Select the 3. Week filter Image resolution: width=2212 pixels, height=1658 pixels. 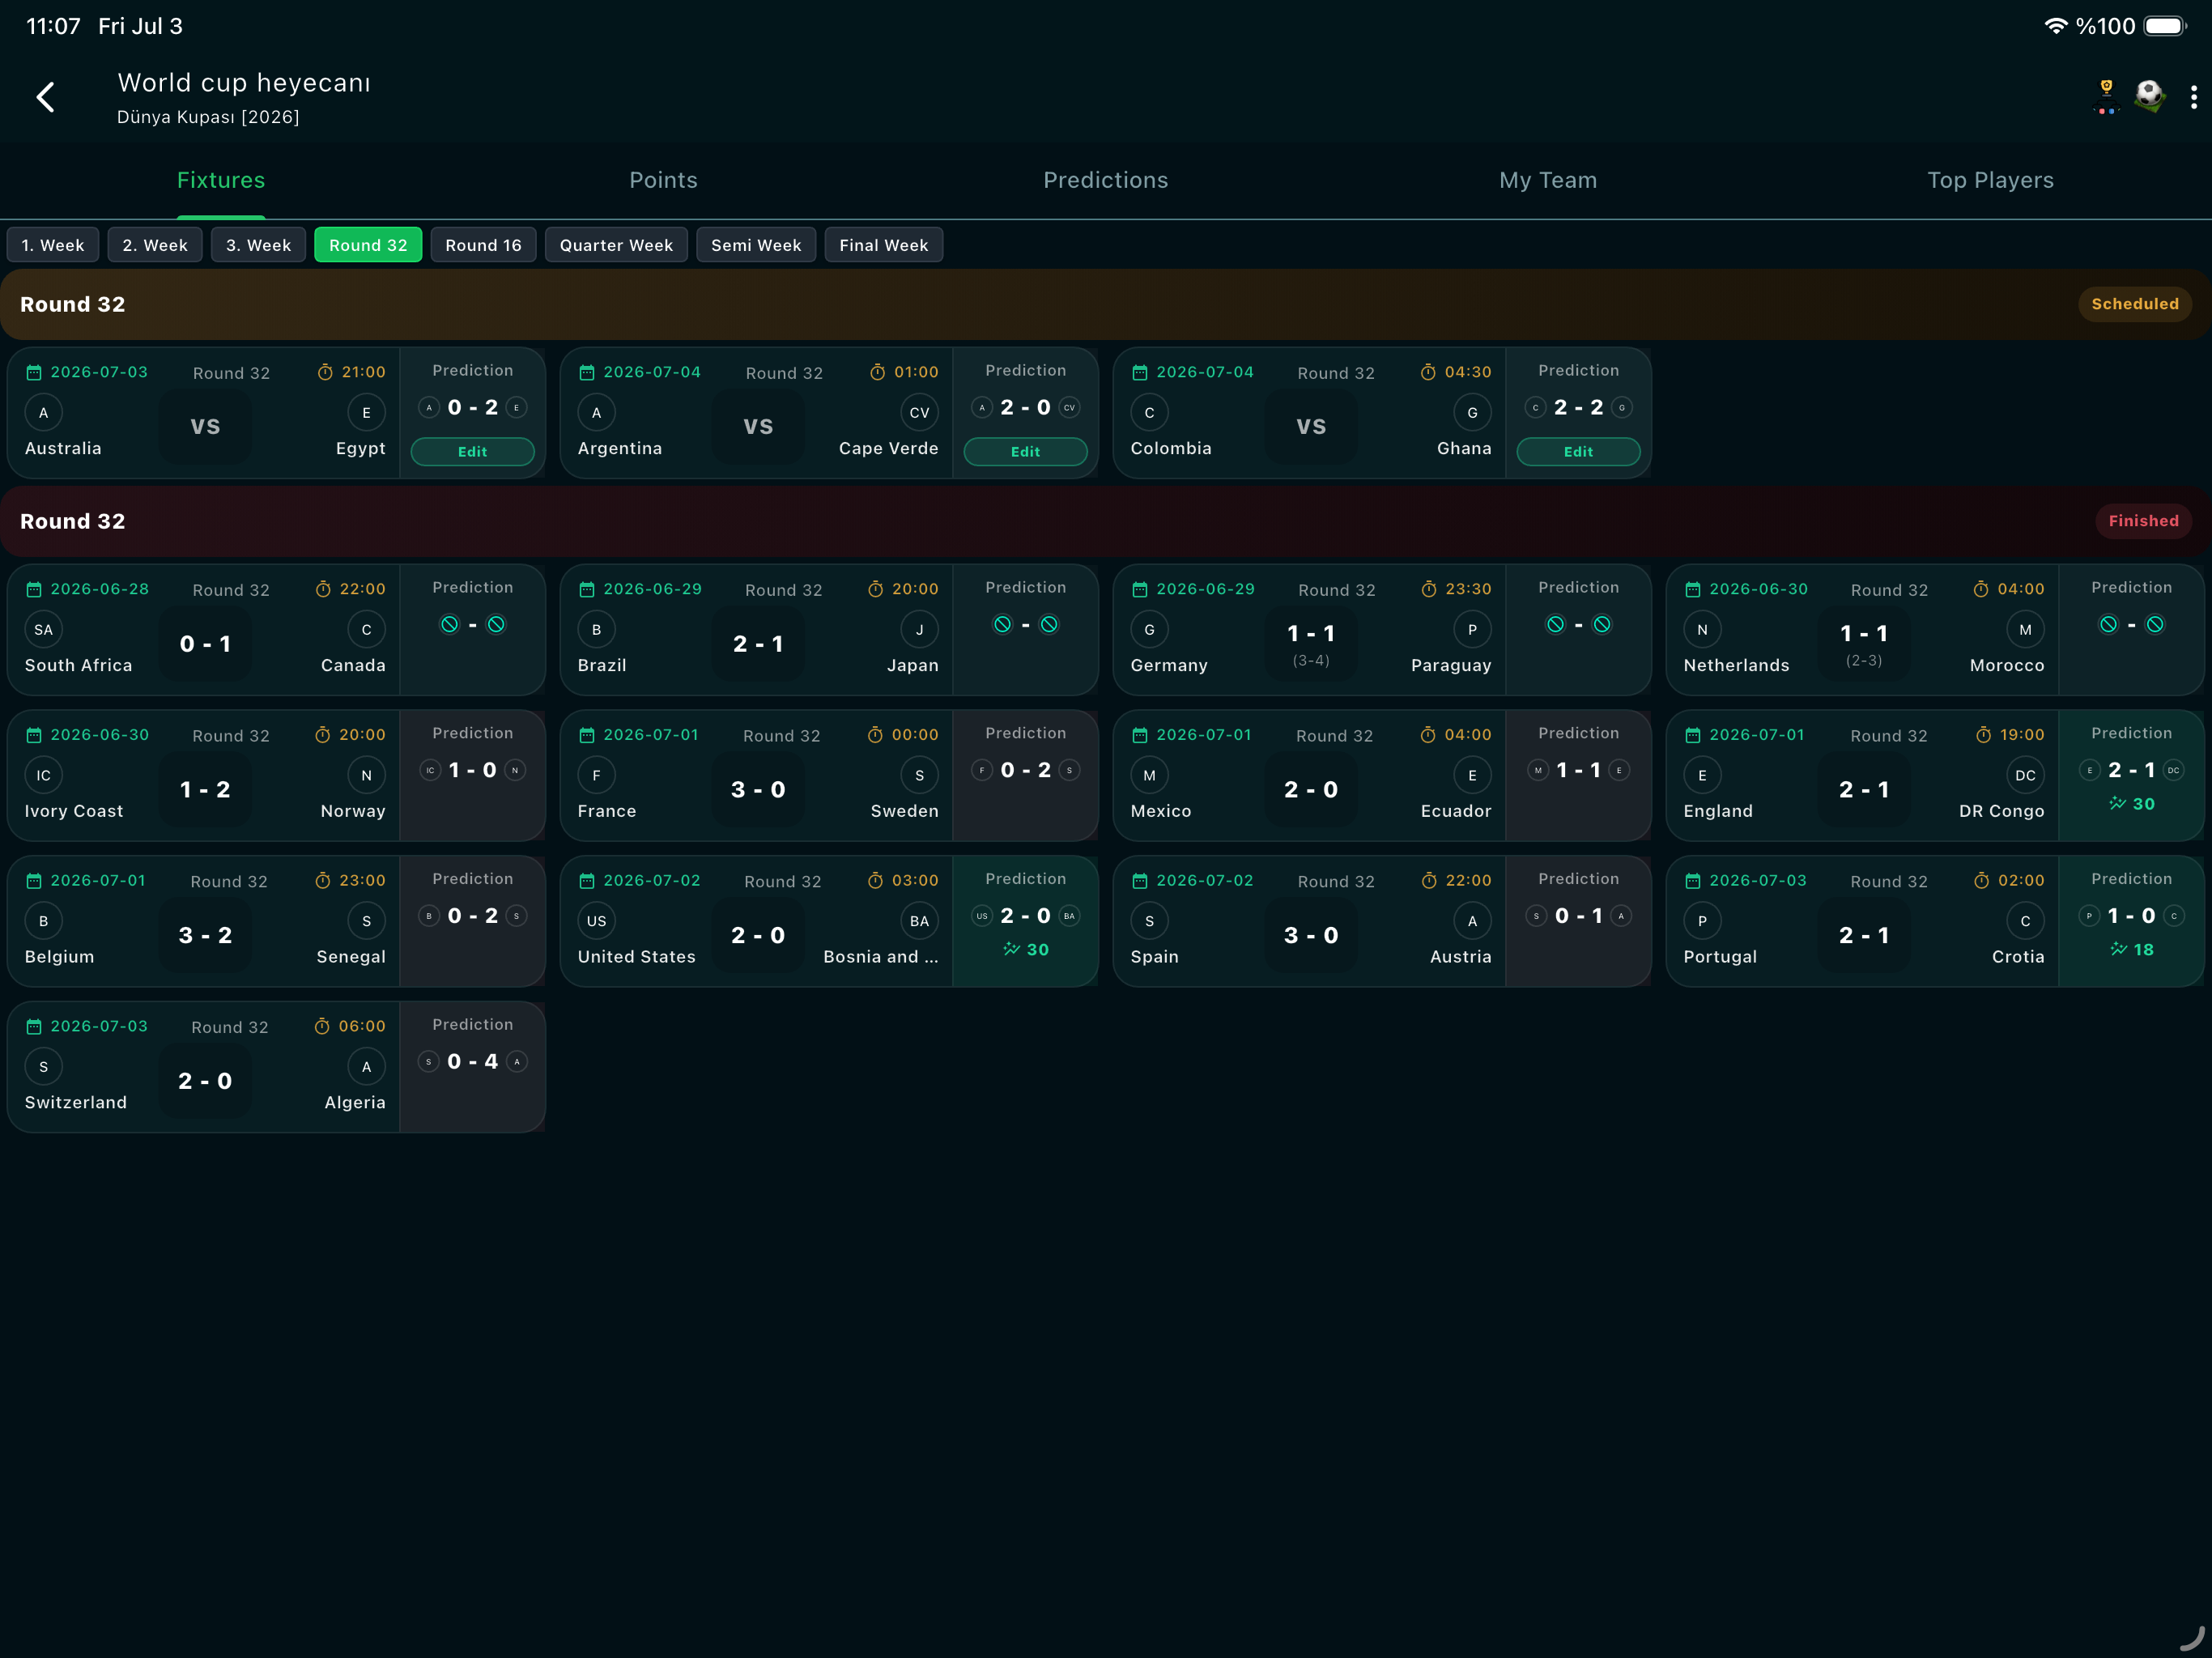tap(258, 245)
